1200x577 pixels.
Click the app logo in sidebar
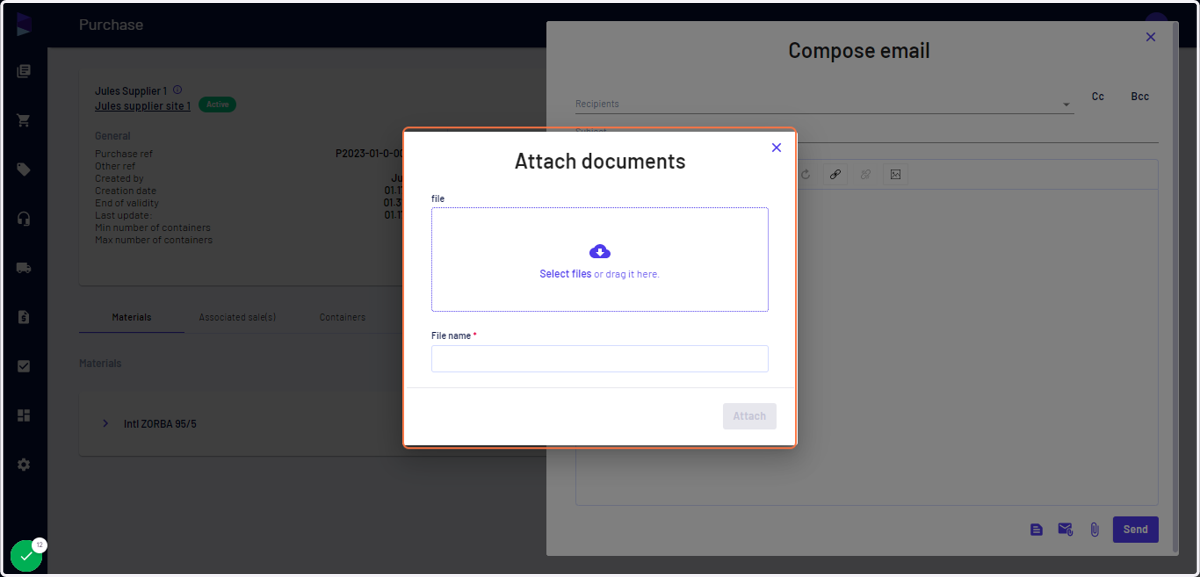coord(24,24)
